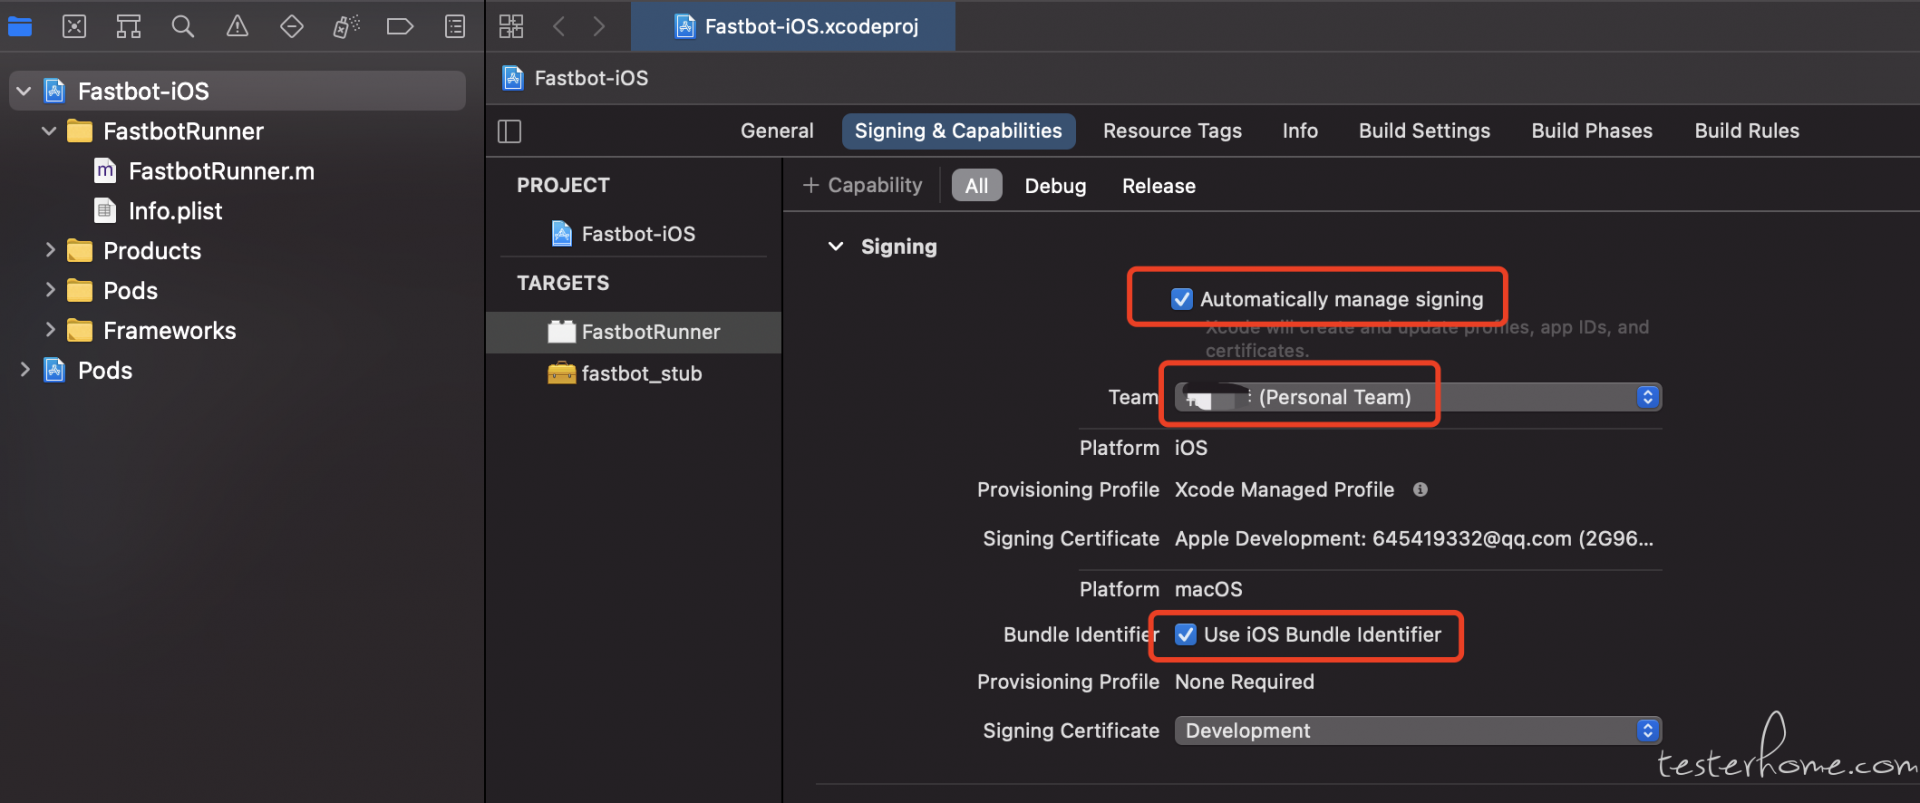Select the FastbotRunner target
Screen dimensions: 1920x803
[634, 332]
